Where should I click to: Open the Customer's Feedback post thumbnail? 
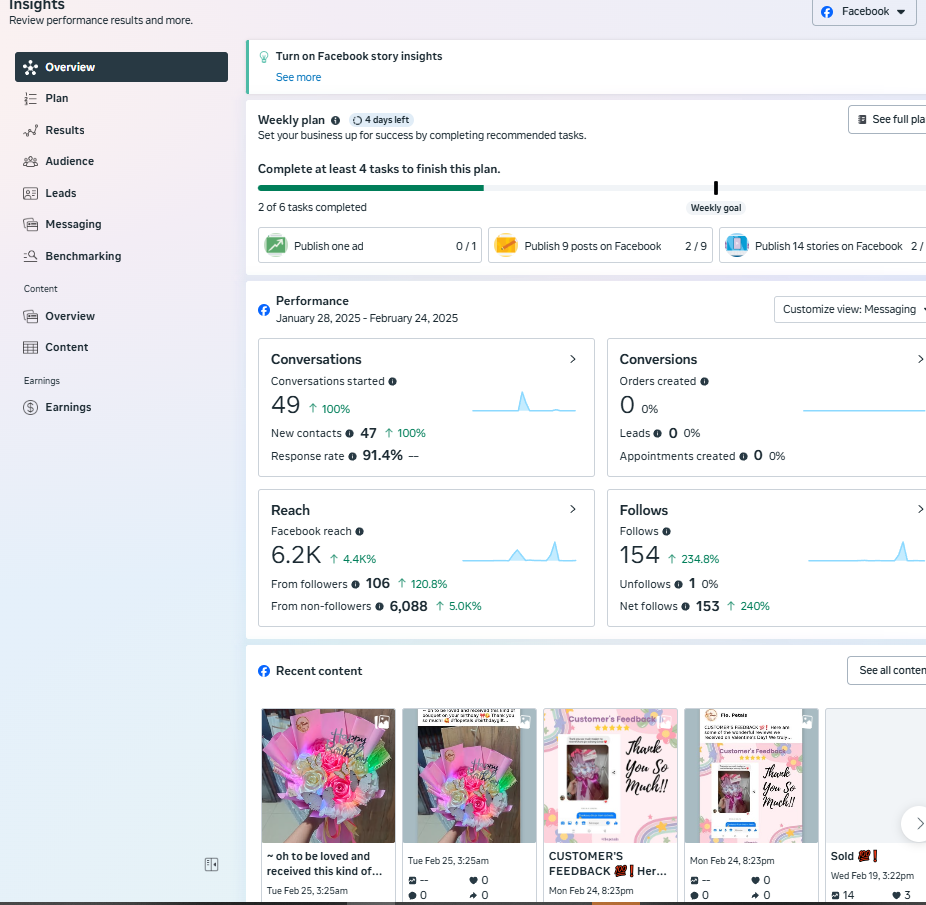click(x=610, y=776)
